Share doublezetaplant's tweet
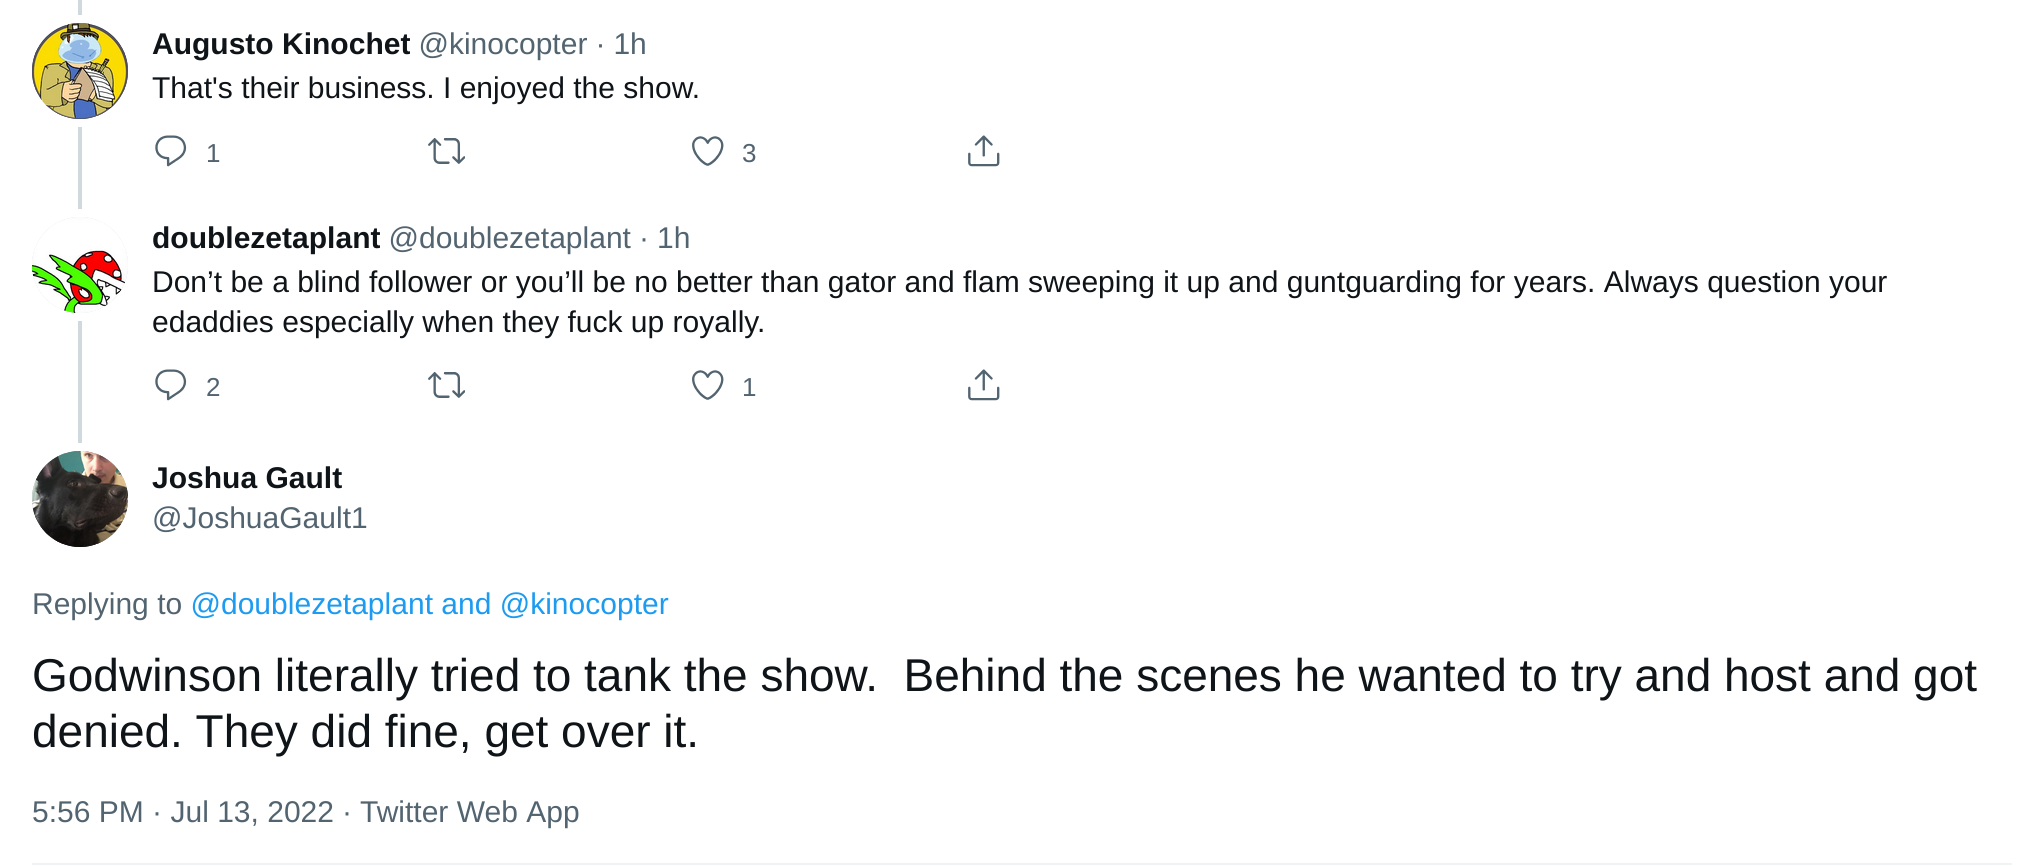 point(983,385)
